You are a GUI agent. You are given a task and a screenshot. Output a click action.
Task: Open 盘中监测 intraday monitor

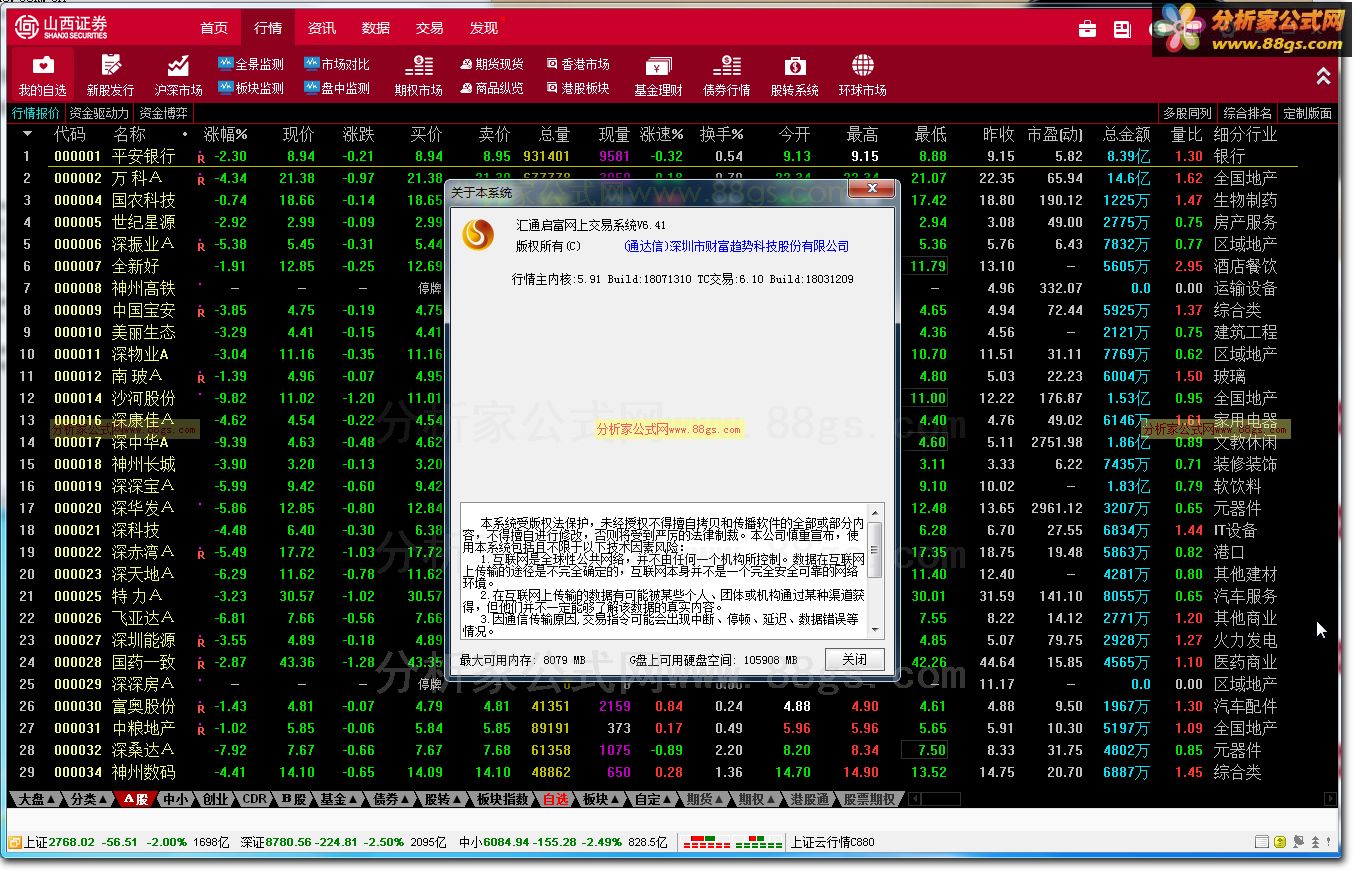pos(338,88)
